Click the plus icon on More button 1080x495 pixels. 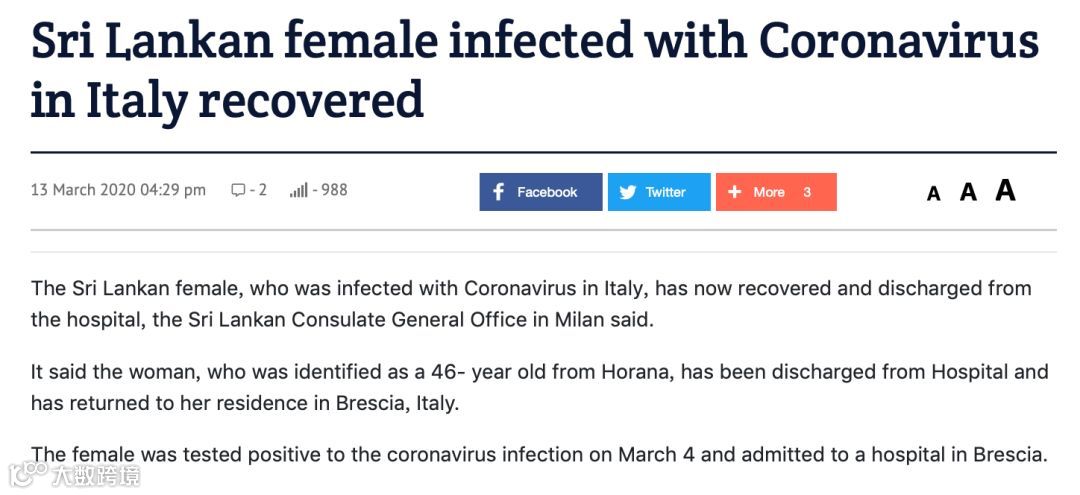tap(734, 192)
